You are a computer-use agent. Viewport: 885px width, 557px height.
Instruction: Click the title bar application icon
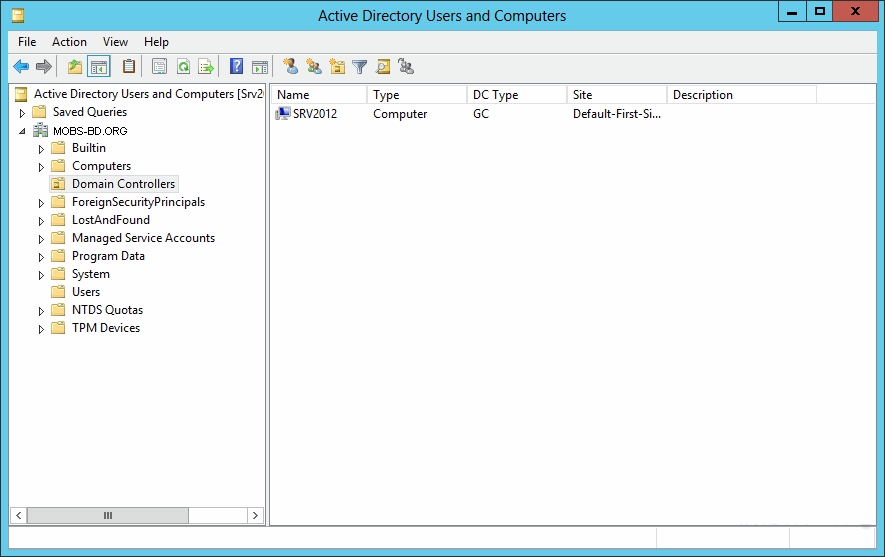(x=18, y=15)
